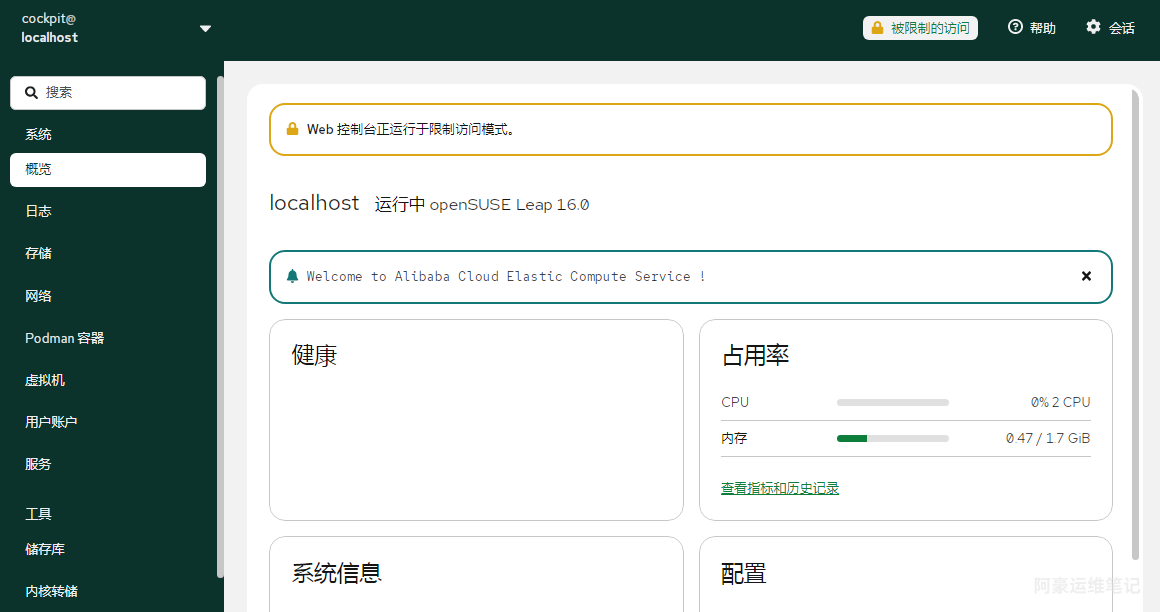The width and height of the screenshot is (1160, 612).
Task: Open 查看指标和历史记录 link
Action: 780,488
